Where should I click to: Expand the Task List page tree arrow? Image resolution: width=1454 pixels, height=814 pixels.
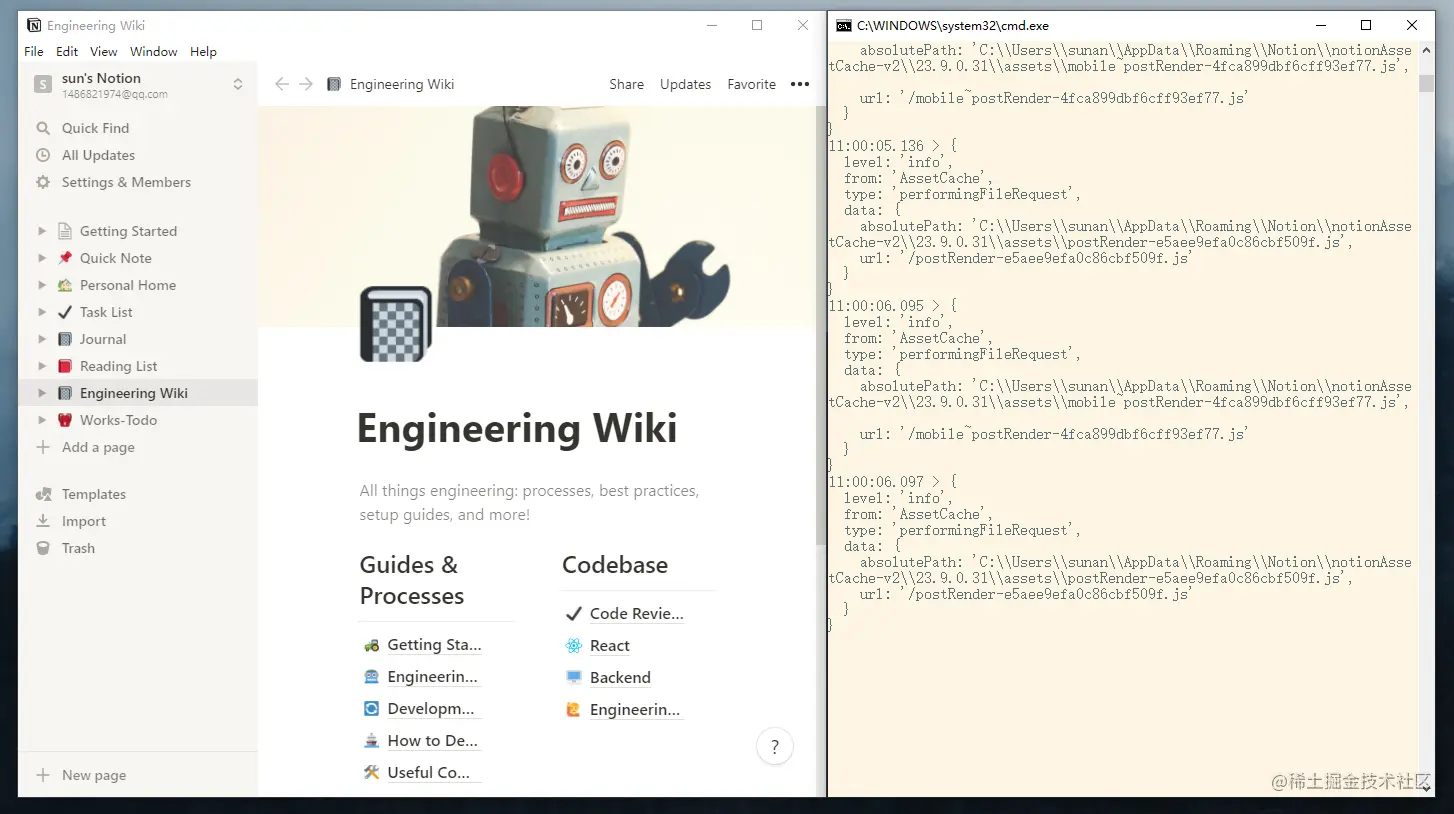click(42, 312)
